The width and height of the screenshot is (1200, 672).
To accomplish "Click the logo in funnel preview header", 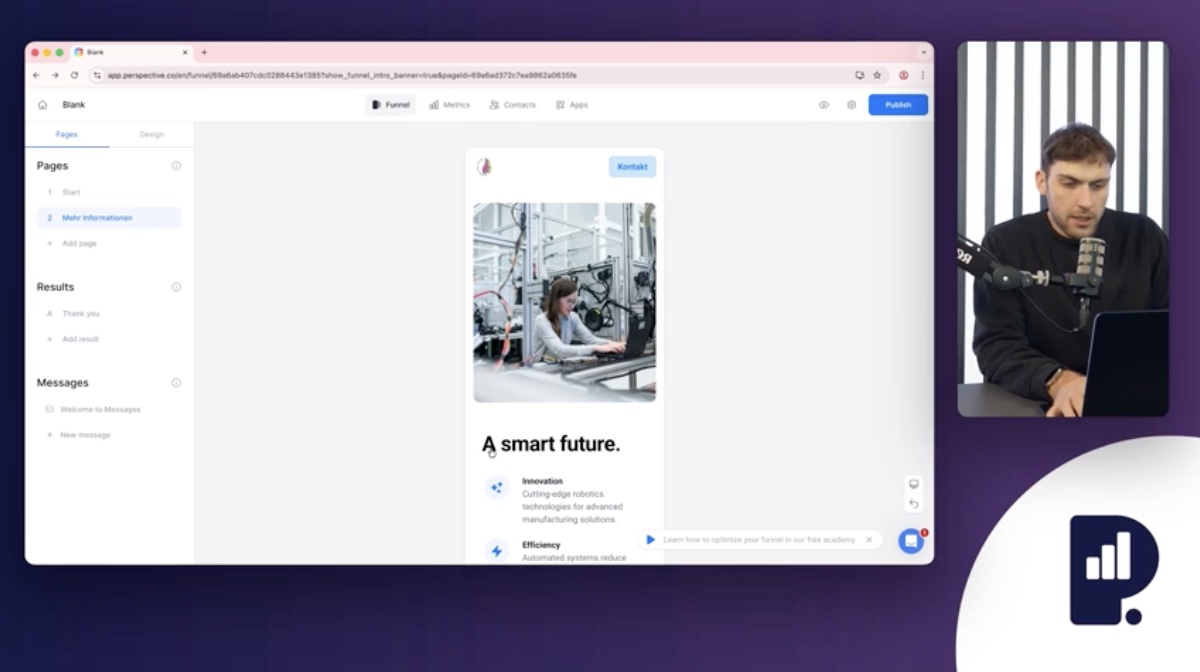I will [x=484, y=167].
